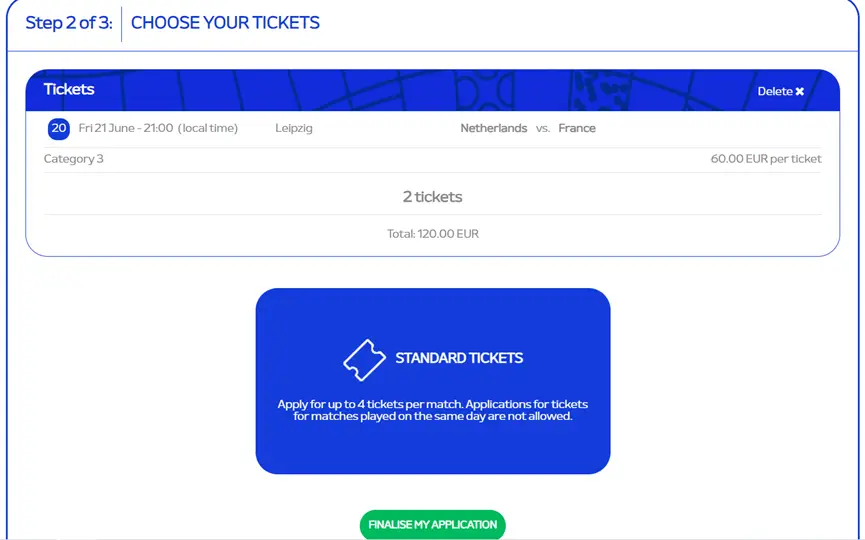Click the ticket icon in Standard Tickets
This screenshot has height=540, width=865.
[364, 360]
